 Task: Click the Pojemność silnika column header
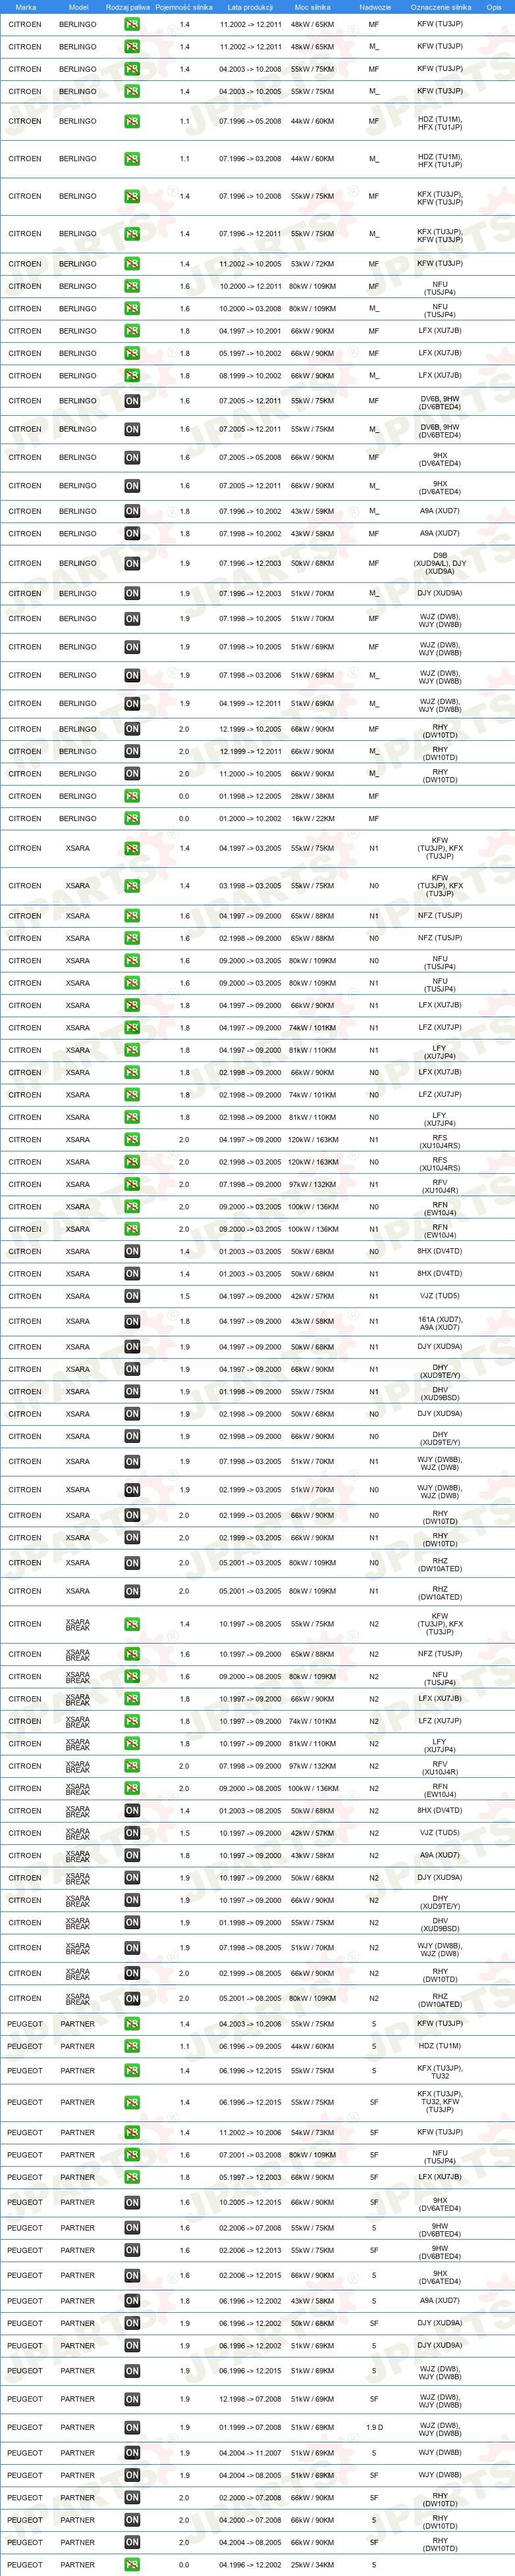tap(184, 7)
